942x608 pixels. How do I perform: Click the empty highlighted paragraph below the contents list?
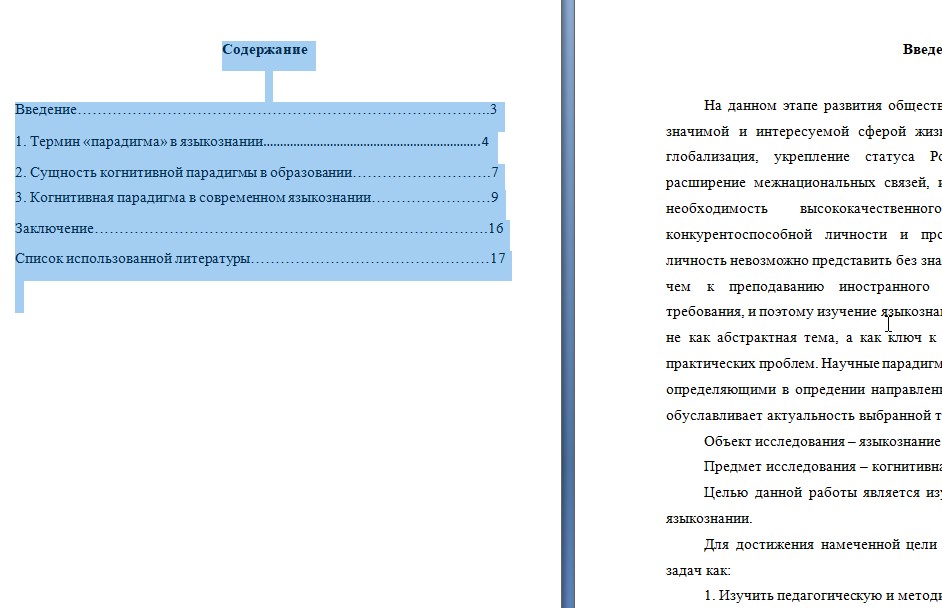pyautogui.click(x=20, y=296)
